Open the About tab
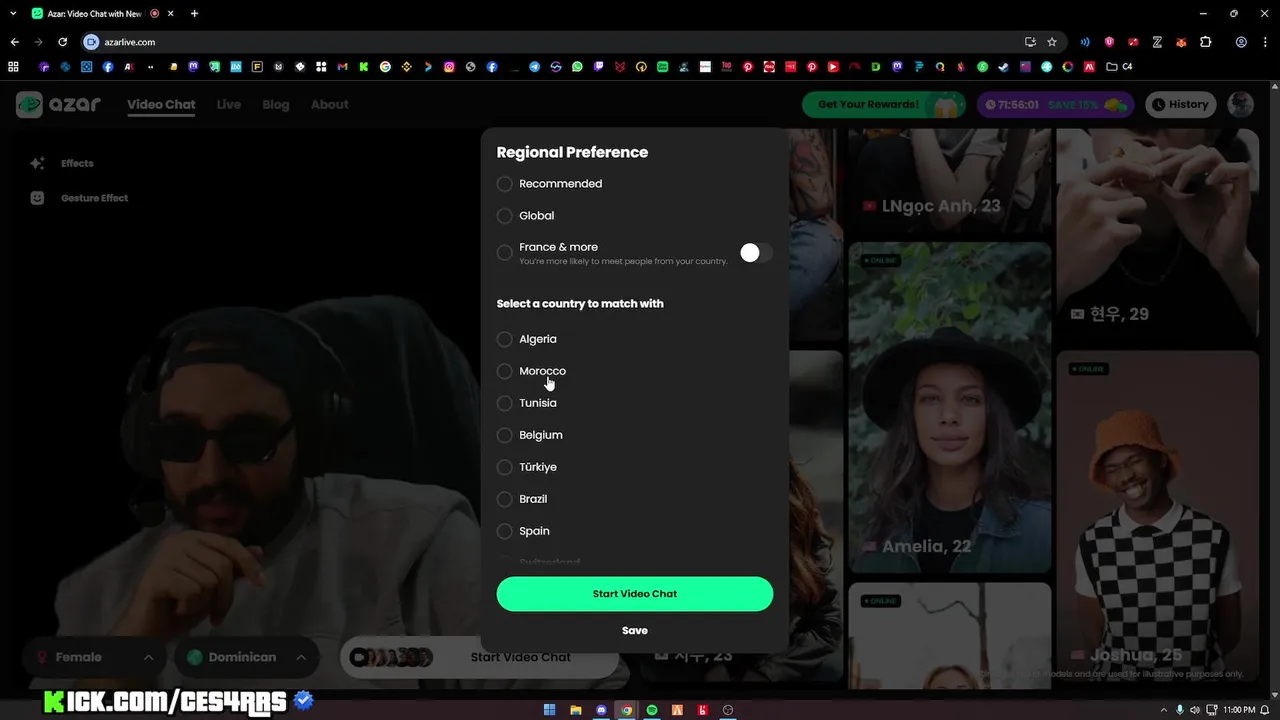Screen dimensions: 1280x720 coord(329,104)
